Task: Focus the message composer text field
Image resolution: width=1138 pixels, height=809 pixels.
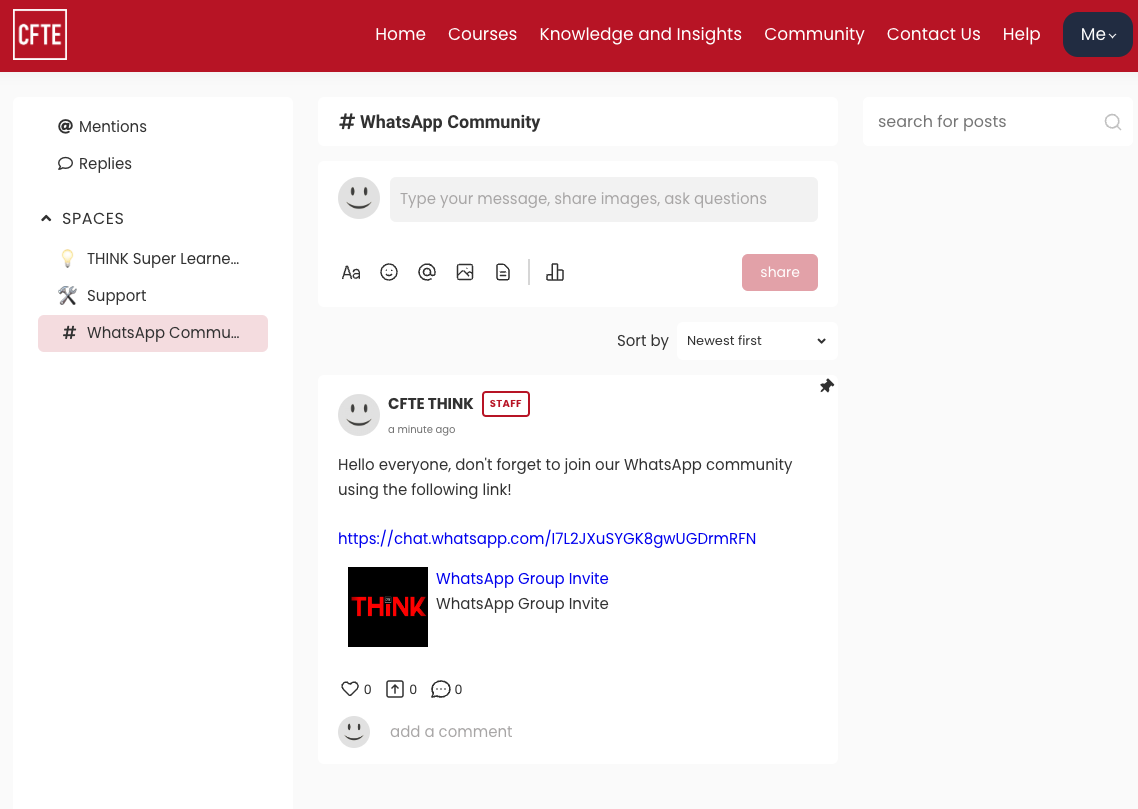Action: click(x=604, y=199)
